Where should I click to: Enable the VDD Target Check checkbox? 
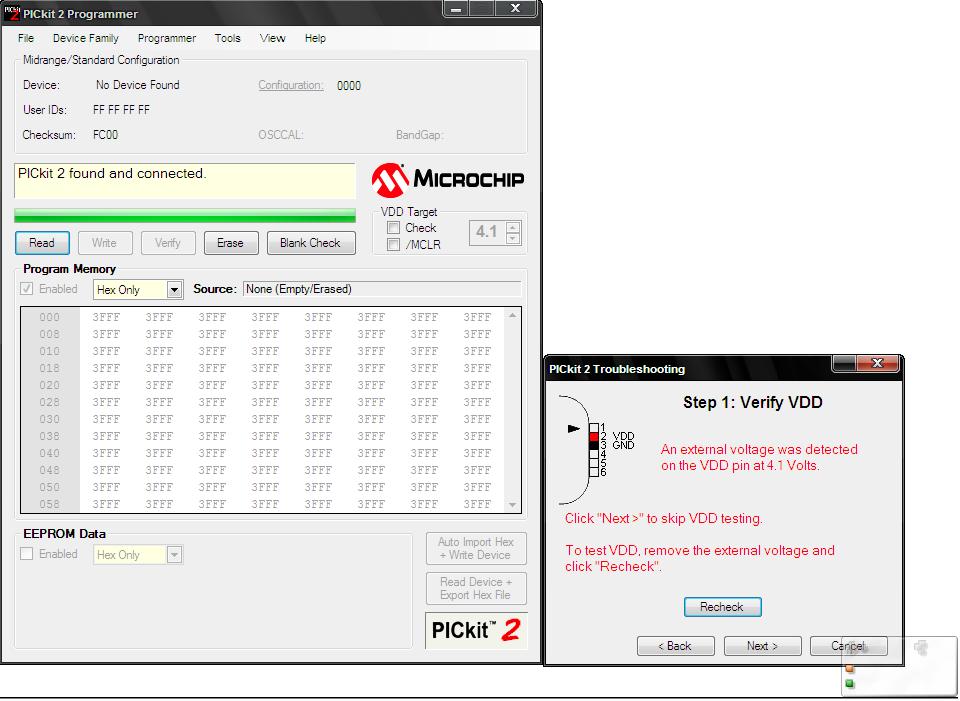tap(394, 228)
